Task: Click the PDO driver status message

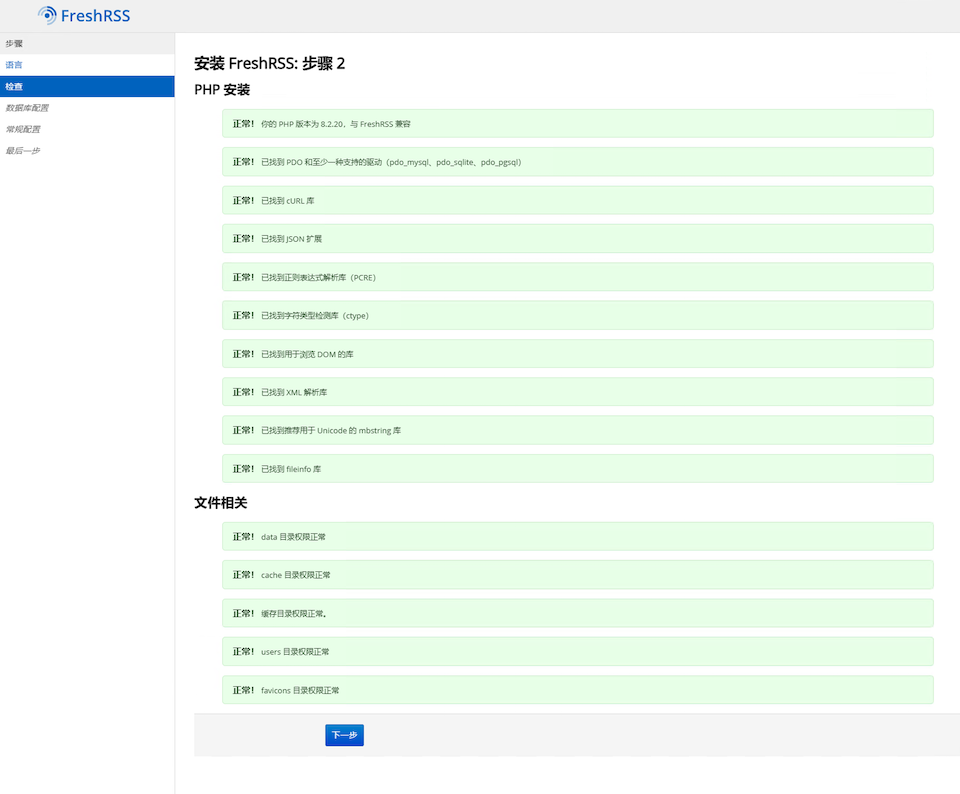Action: point(577,162)
